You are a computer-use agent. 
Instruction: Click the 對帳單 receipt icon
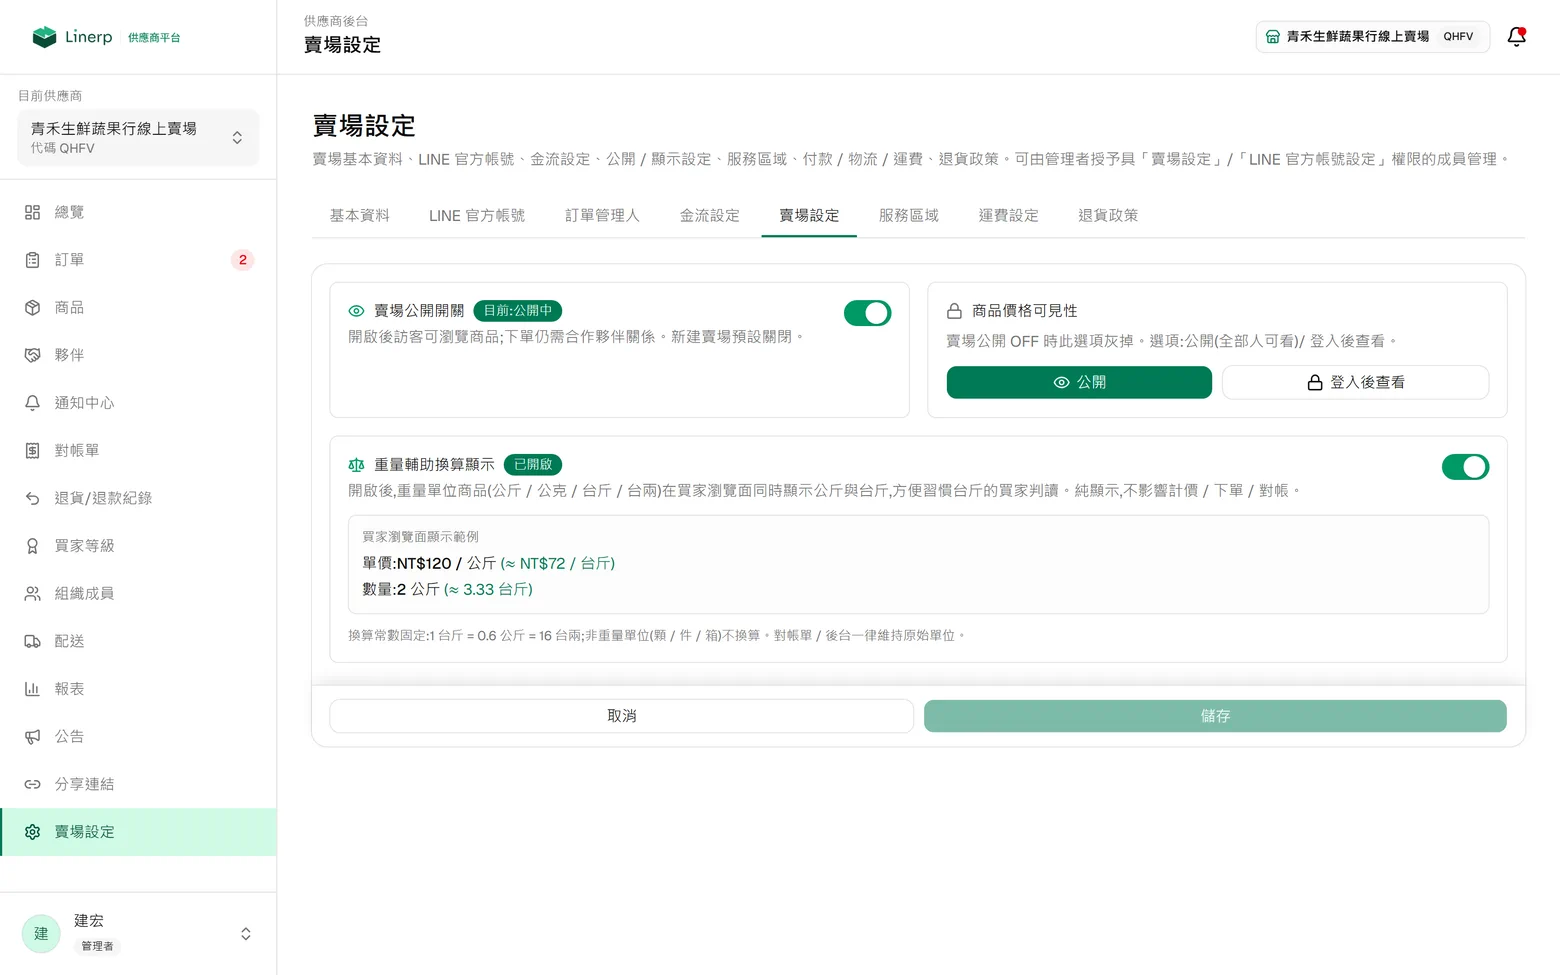click(32, 451)
